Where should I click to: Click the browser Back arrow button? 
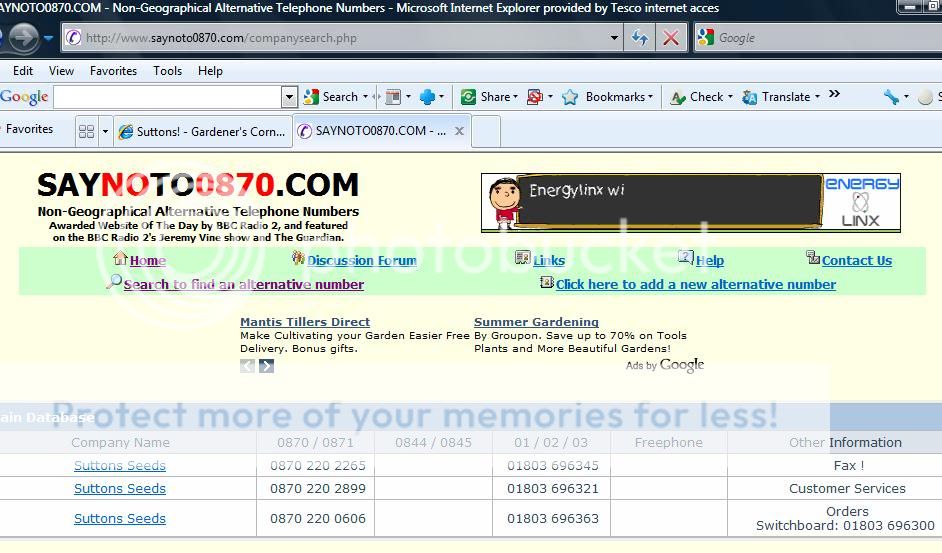[23, 38]
